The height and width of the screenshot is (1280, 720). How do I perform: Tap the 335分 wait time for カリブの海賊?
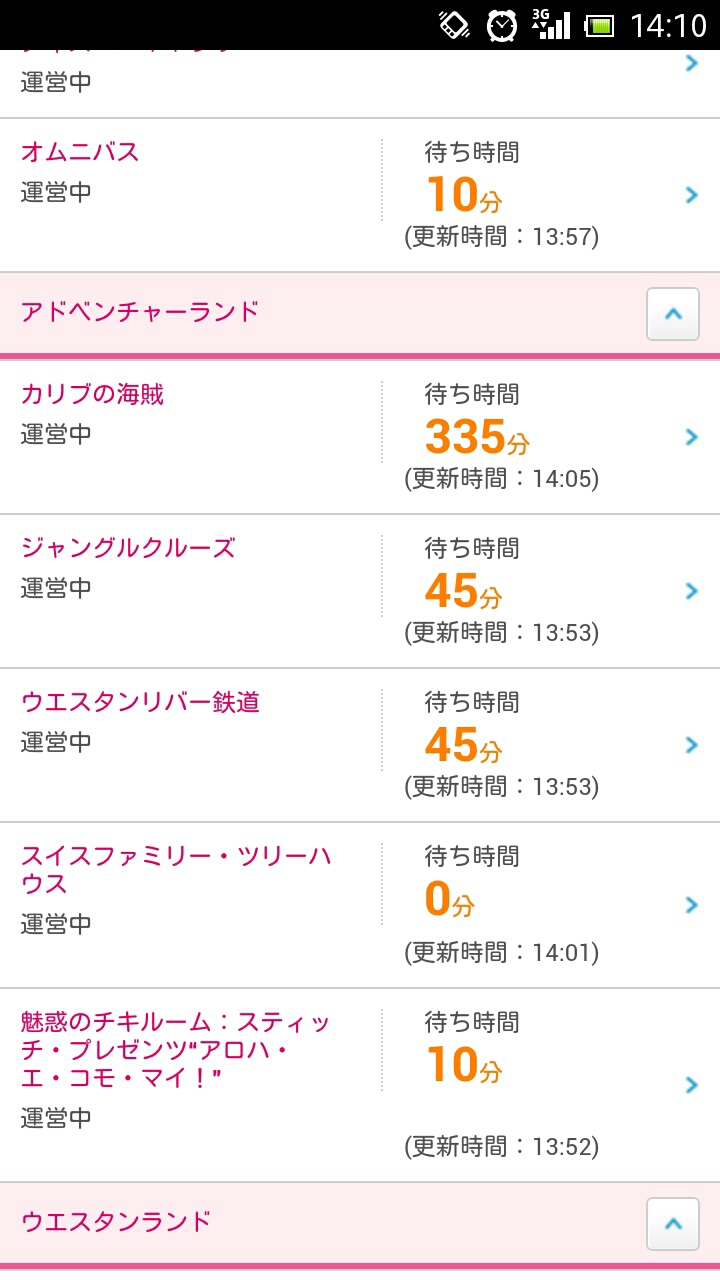(476, 437)
